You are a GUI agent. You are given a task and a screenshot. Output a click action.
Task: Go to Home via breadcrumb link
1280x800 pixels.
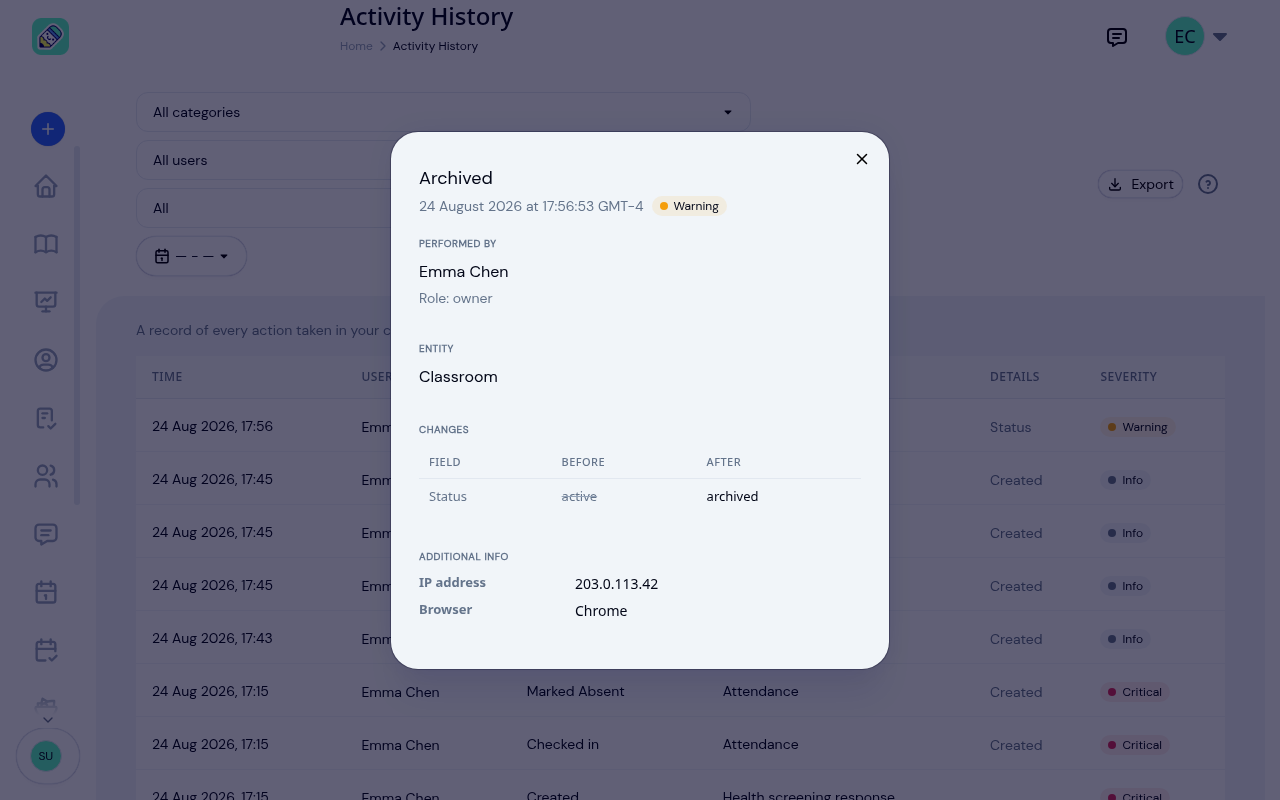[x=356, y=46]
